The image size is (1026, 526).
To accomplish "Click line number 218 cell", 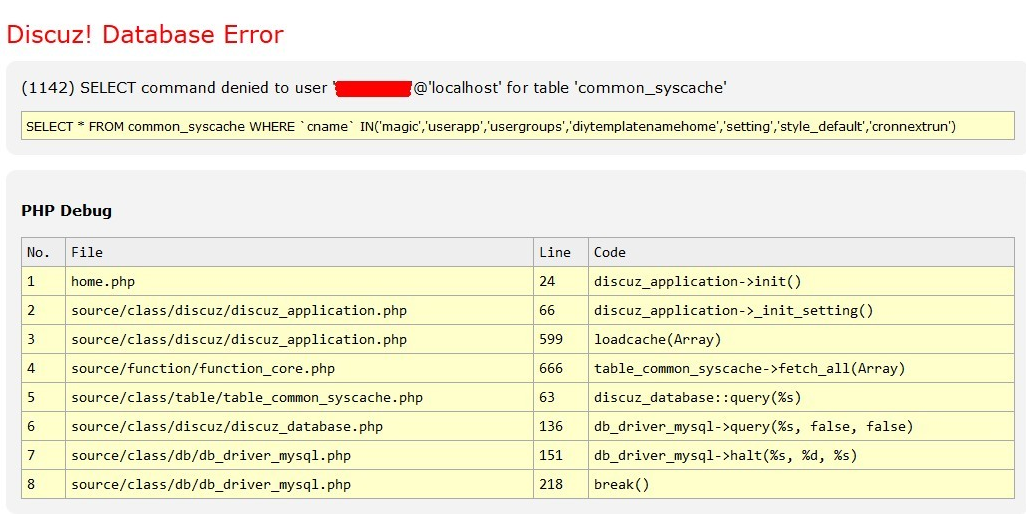I will (561, 485).
